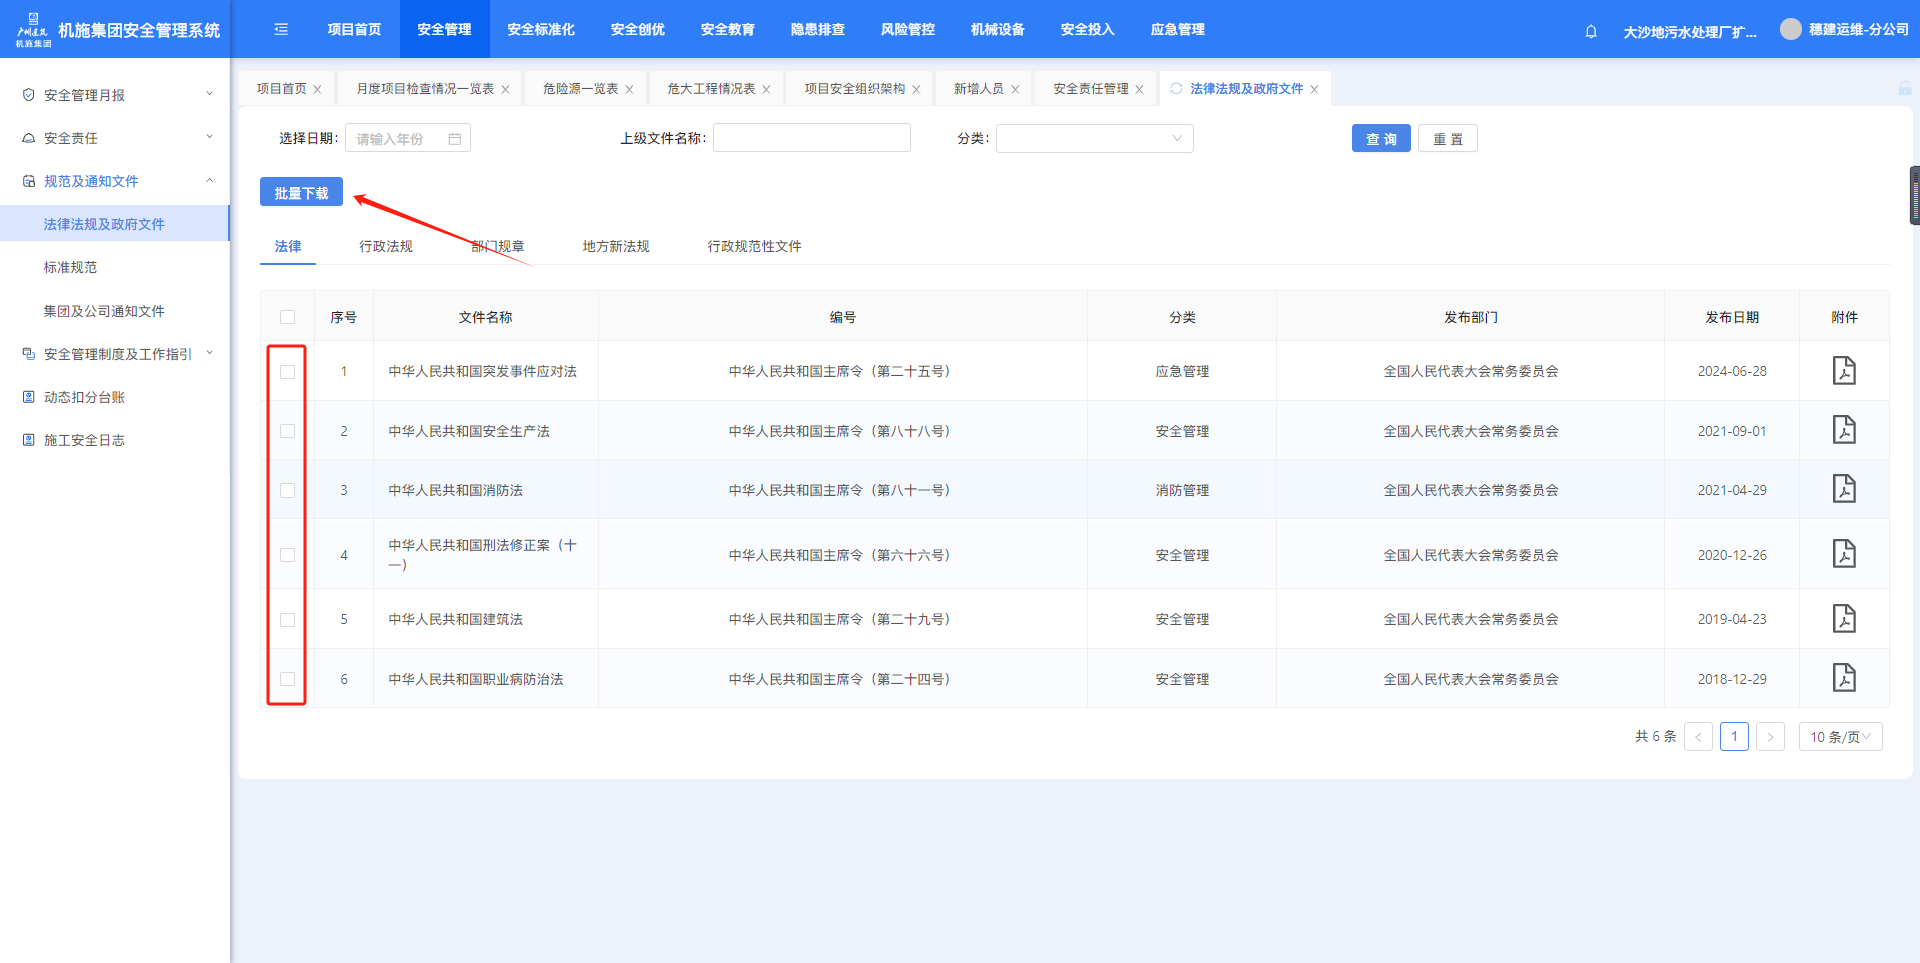
Task: Click the 批量下载 button
Action: (301, 193)
